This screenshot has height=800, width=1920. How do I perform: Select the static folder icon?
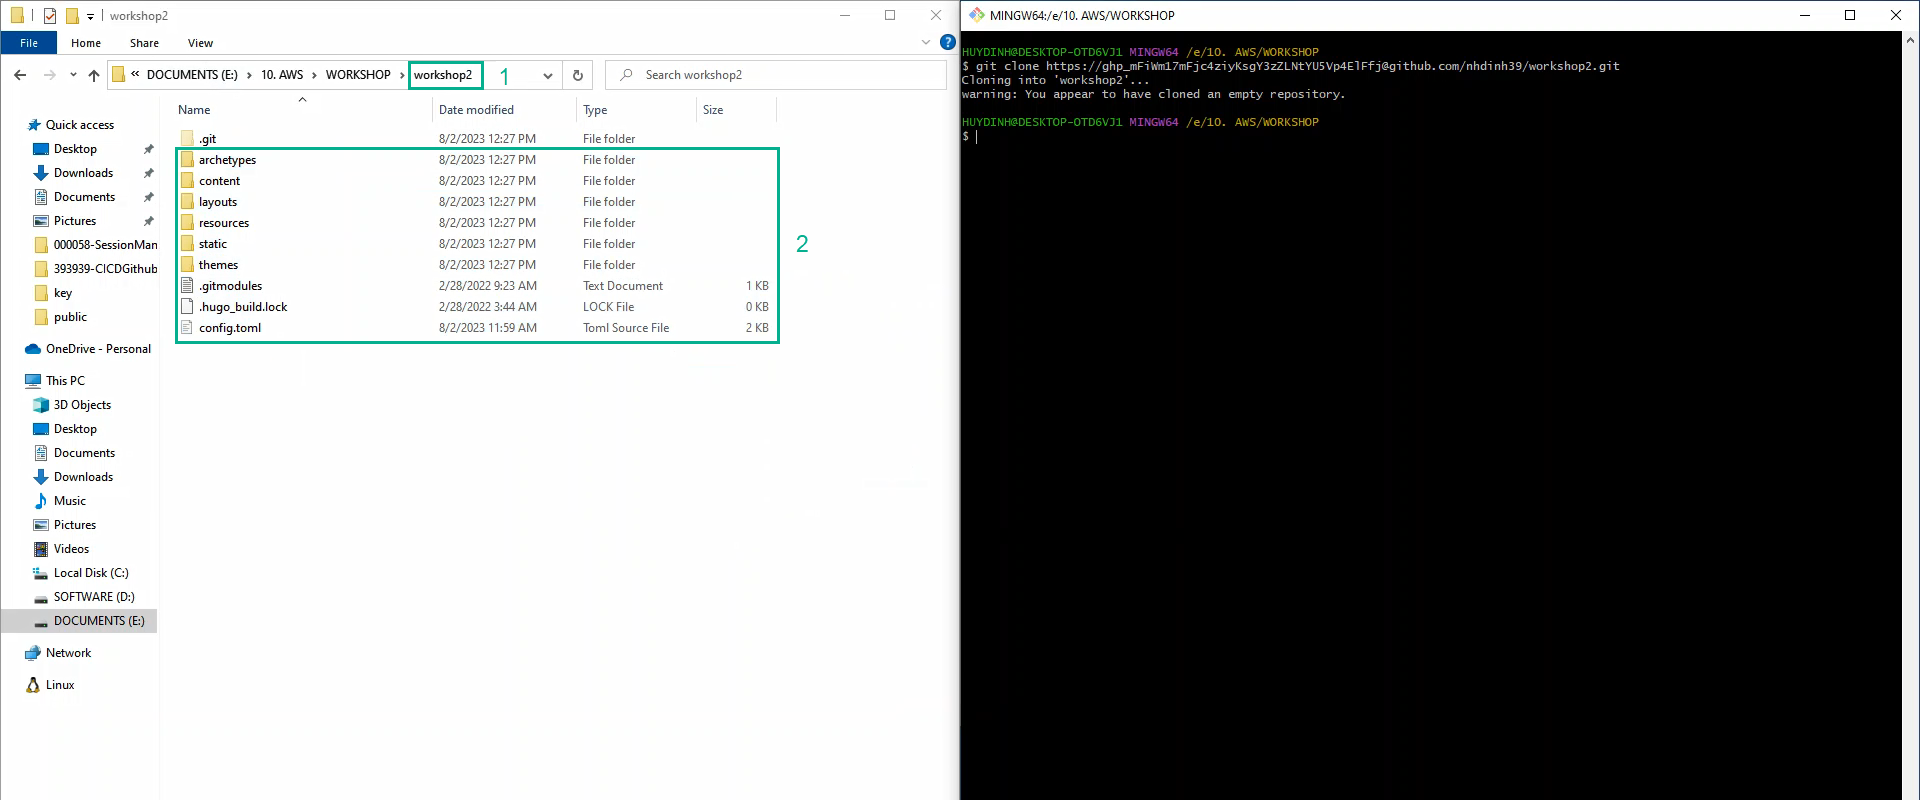187,244
